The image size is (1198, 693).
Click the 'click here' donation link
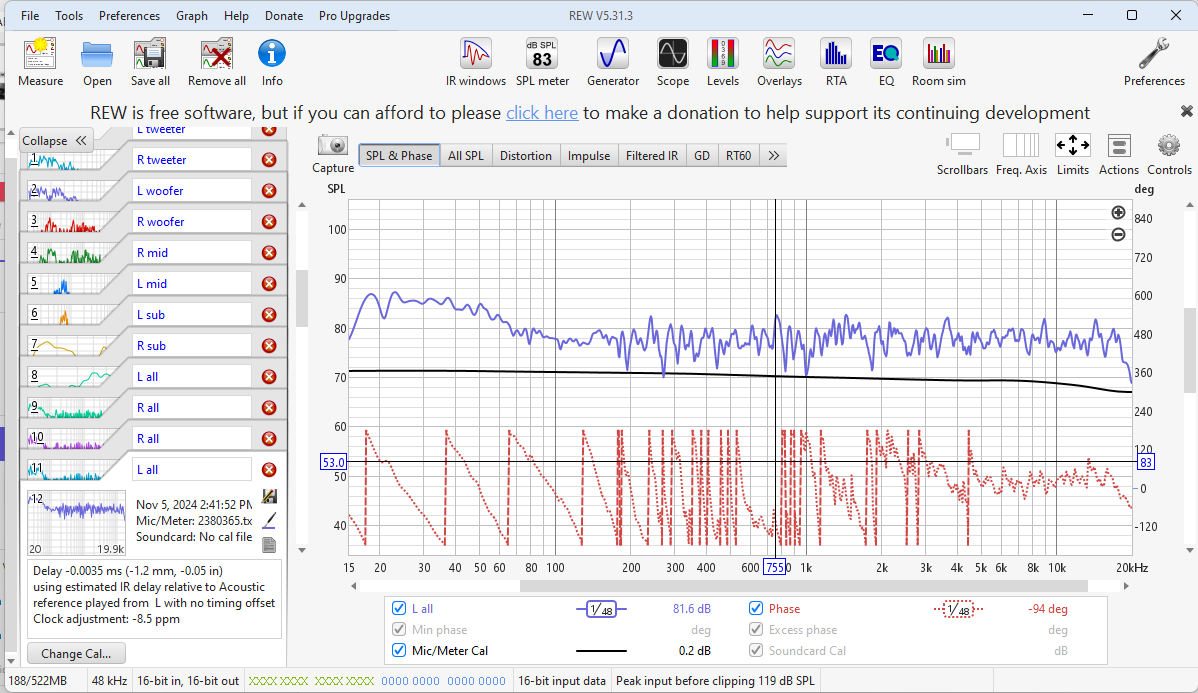542,113
